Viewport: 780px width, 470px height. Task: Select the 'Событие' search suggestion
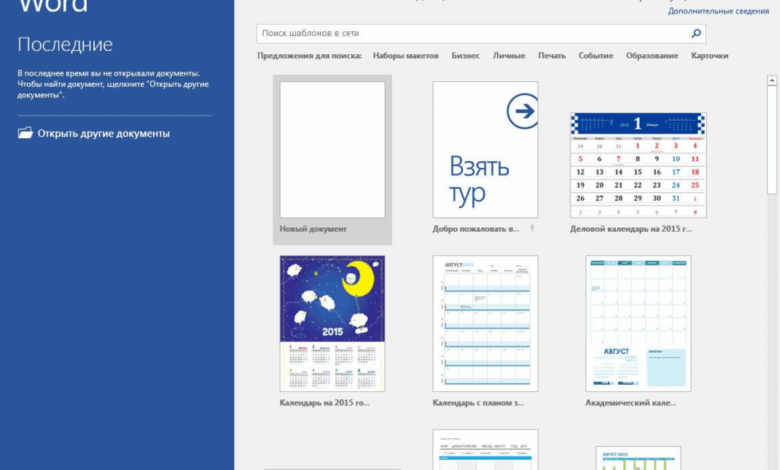[596, 56]
